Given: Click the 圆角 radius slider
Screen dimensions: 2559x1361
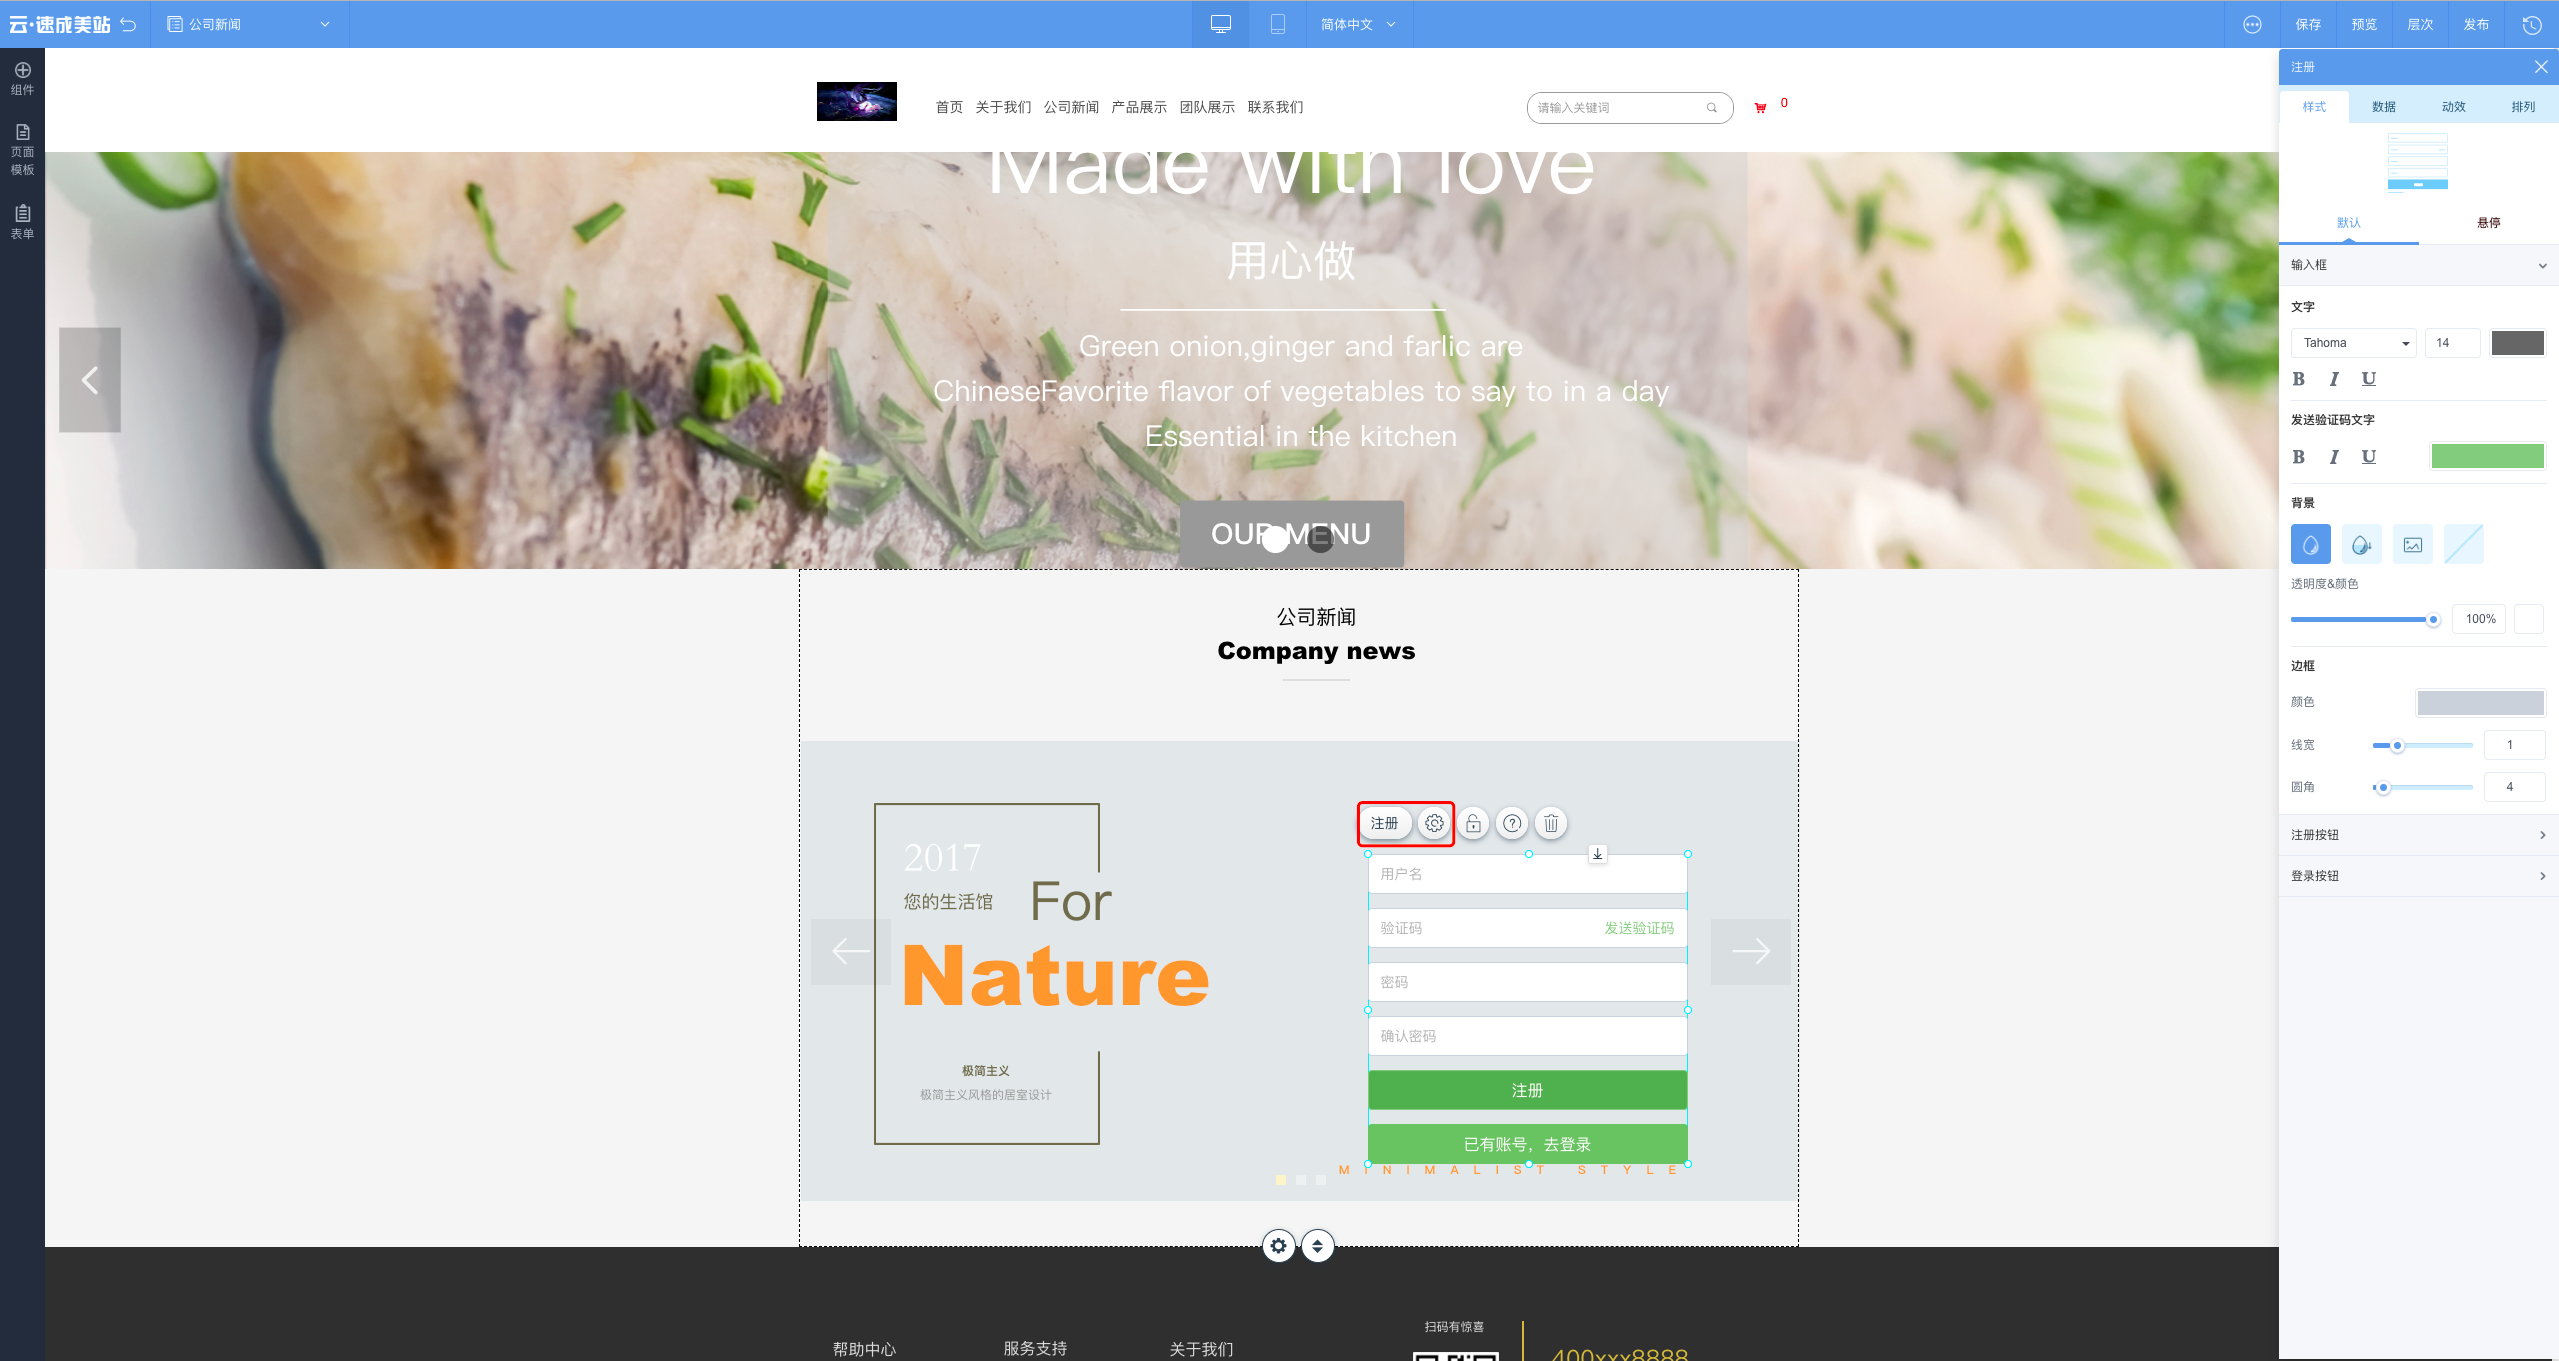Looking at the screenshot, I should tap(2422, 787).
